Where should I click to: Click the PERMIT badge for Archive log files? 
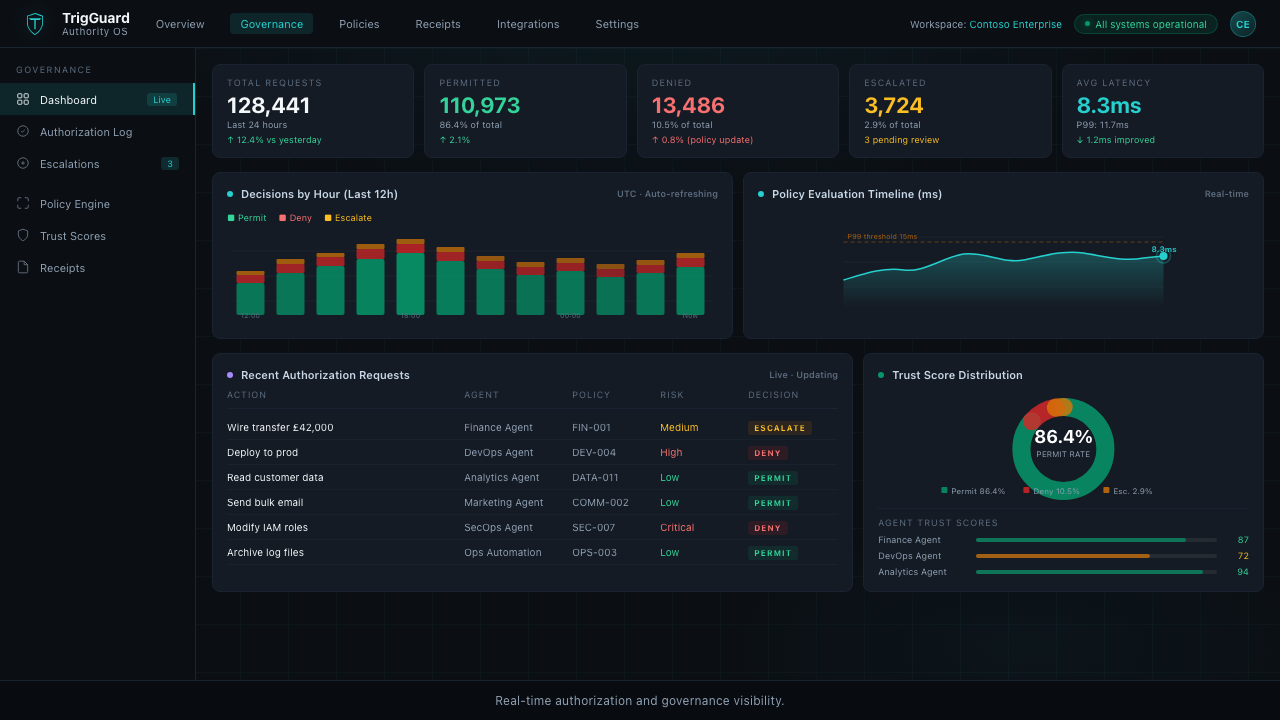pyautogui.click(x=773, y=553)
